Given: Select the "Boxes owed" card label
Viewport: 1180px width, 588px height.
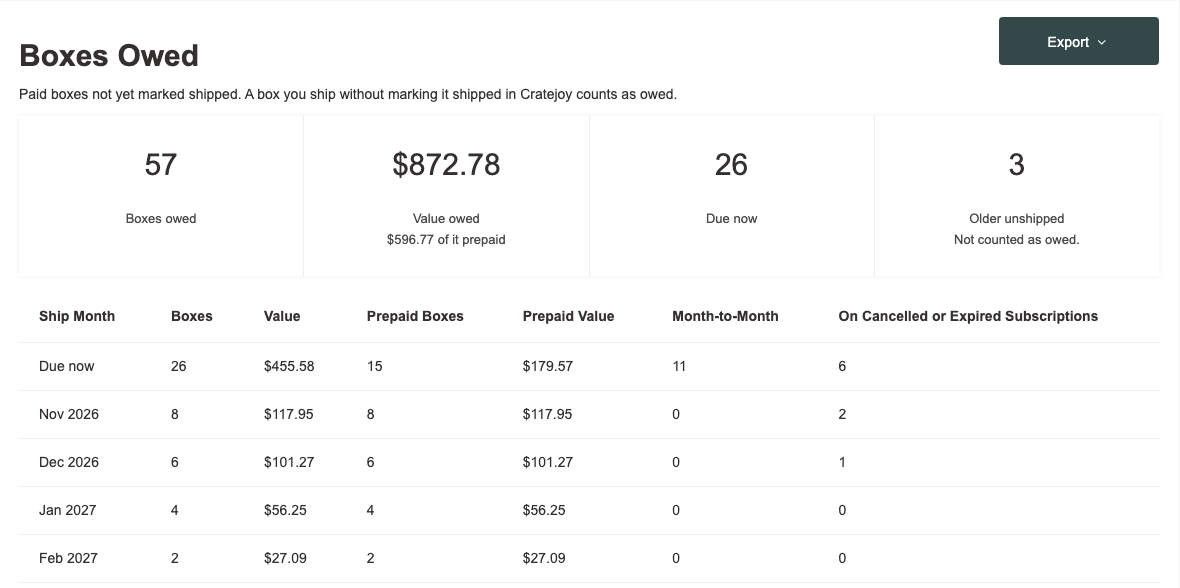Looking at the screenshot, I should point(161,219).
